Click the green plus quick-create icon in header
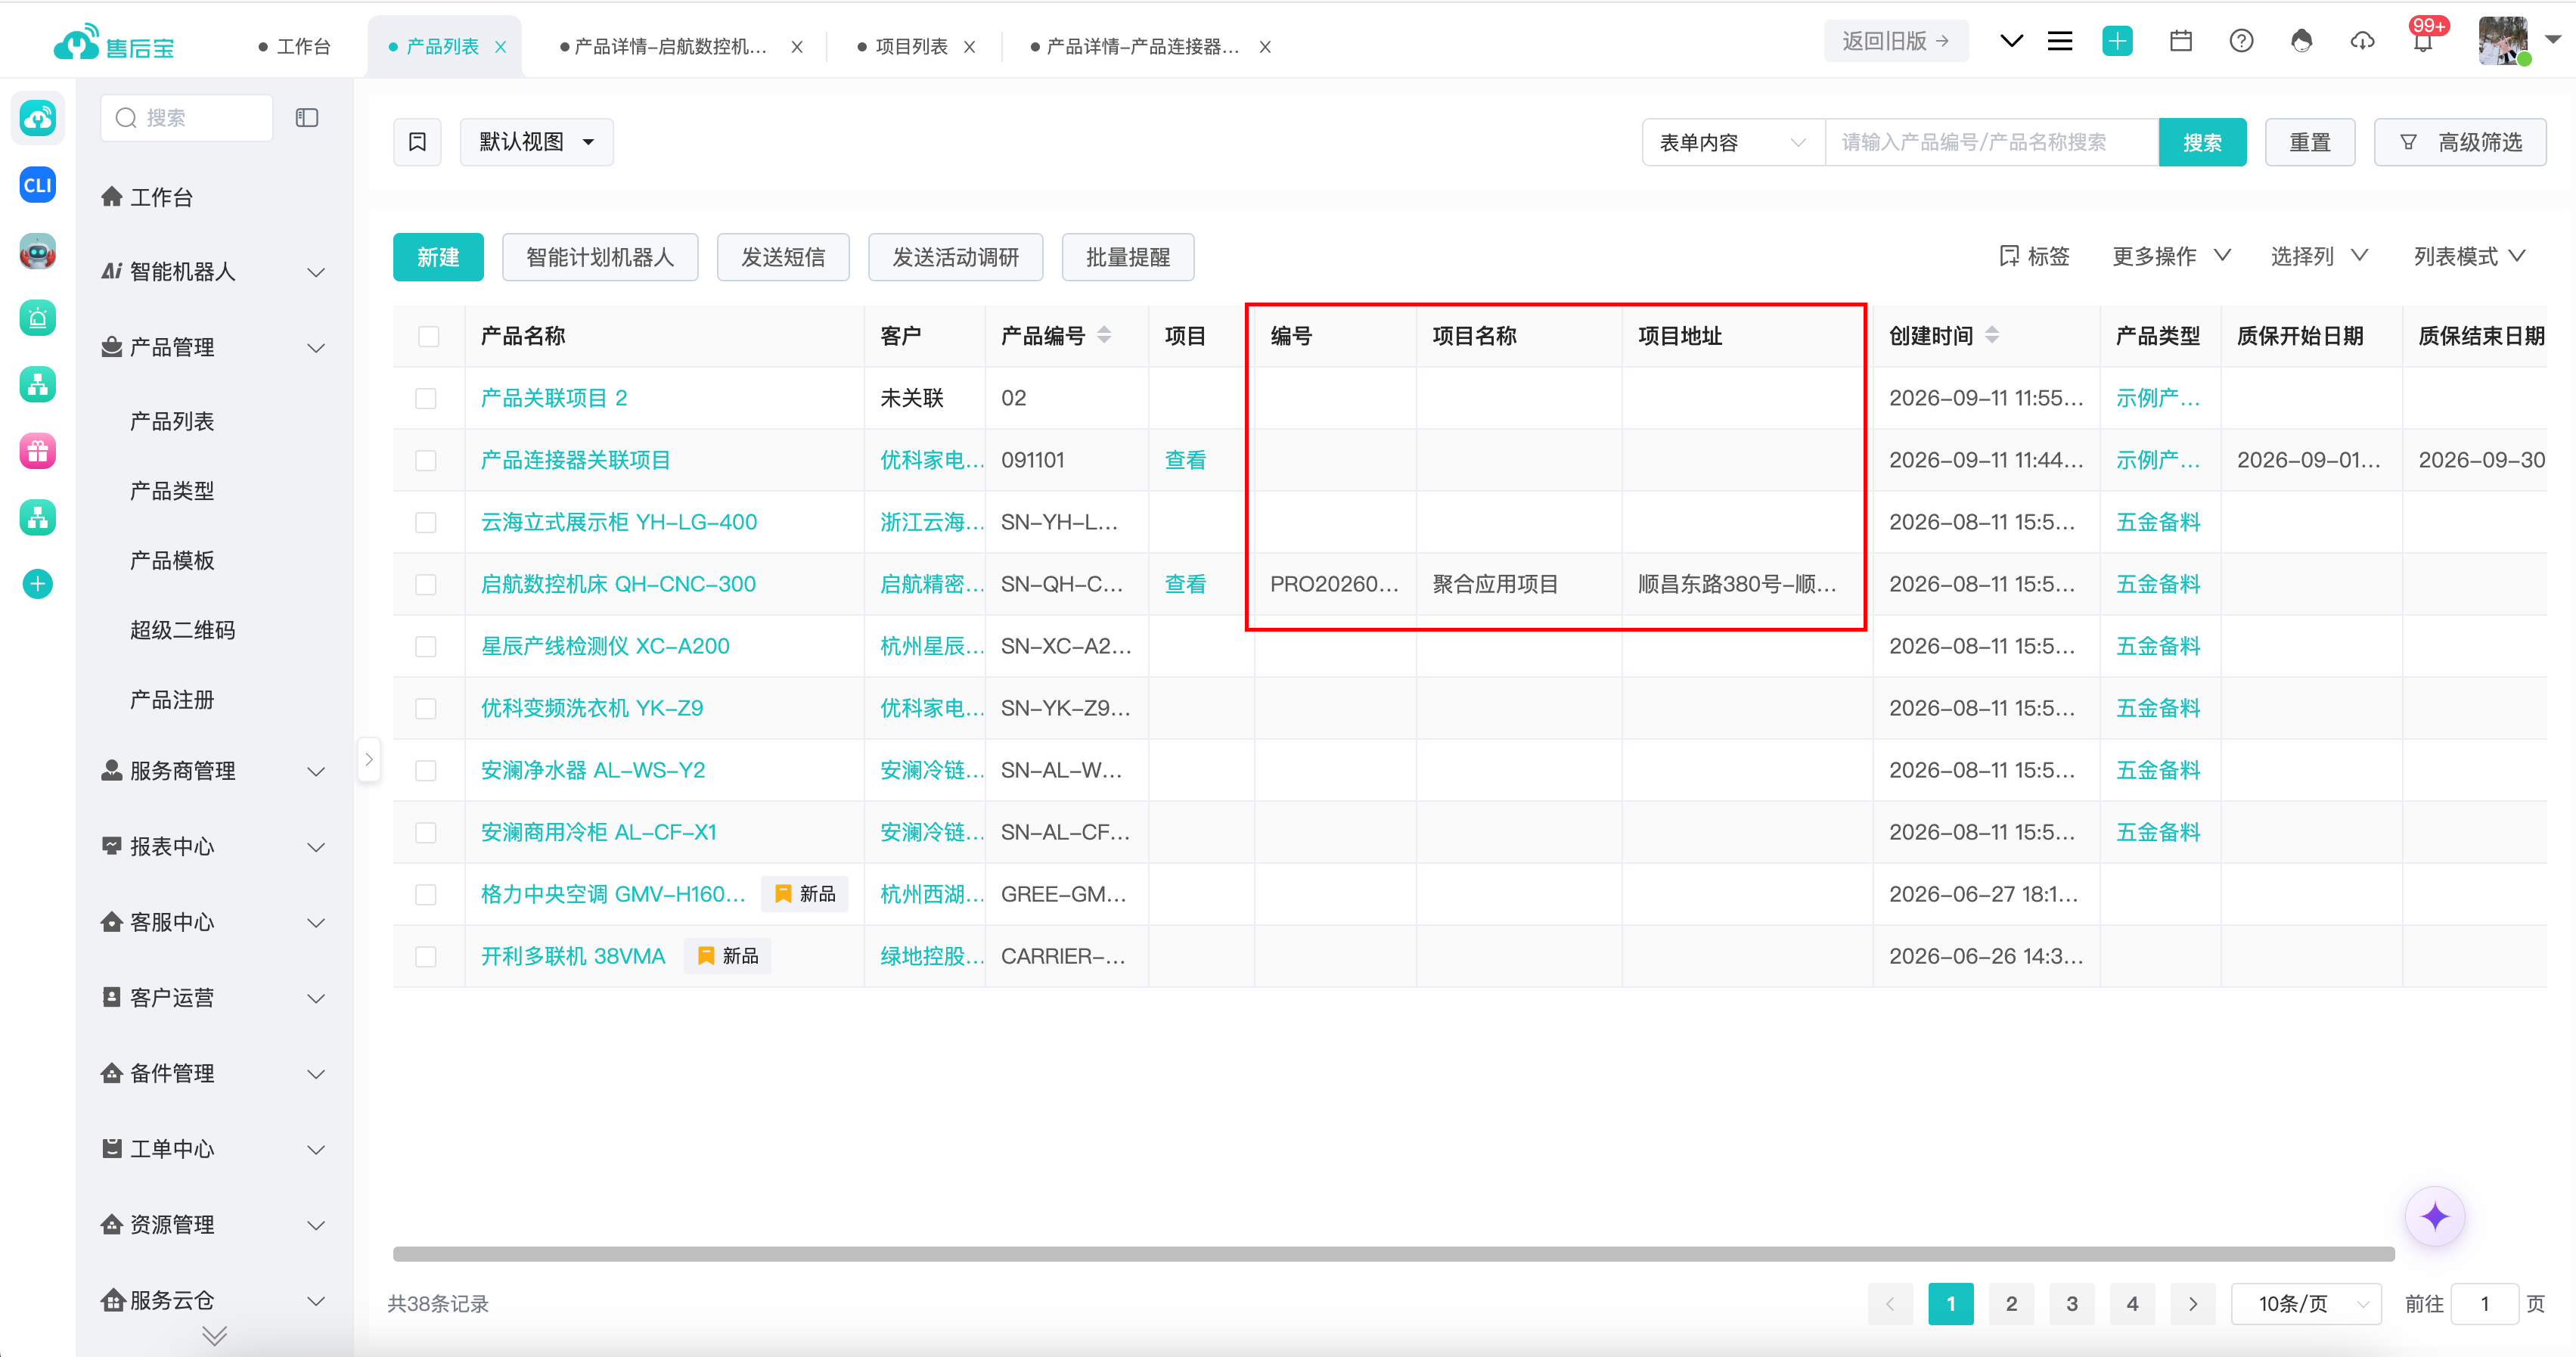This screenshot has width=2576, height=1357. (x=2117, y=41)
